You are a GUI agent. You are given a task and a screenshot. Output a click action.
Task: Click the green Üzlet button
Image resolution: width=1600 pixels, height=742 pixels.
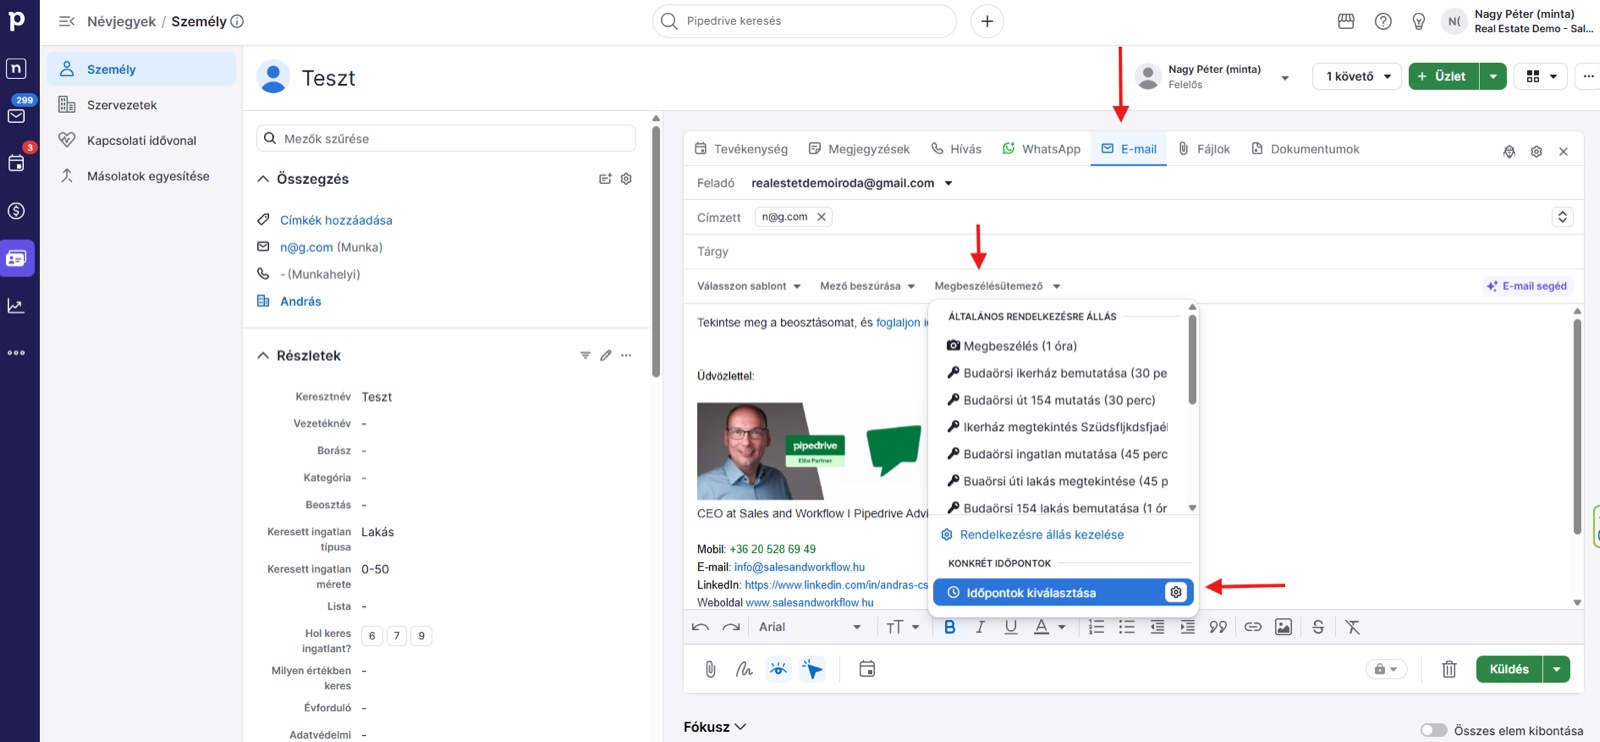1443,76
